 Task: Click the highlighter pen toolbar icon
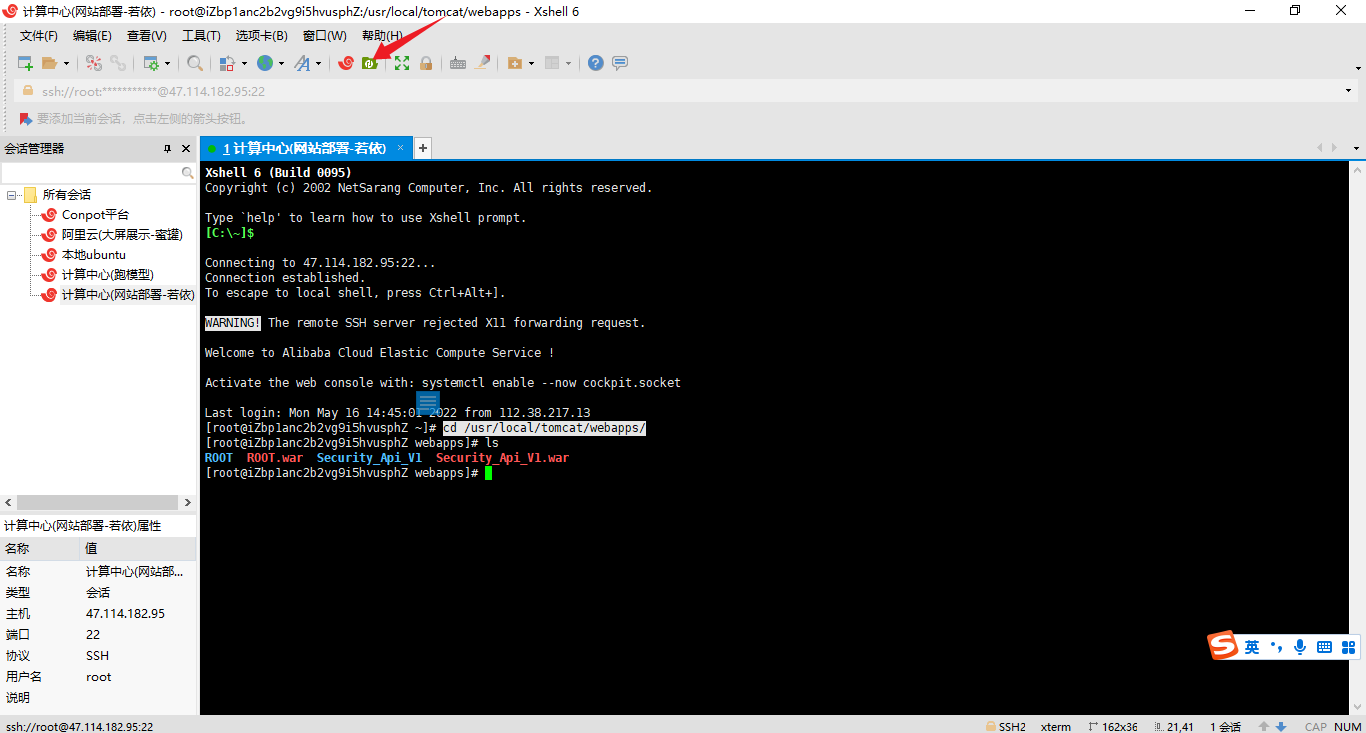coord(483,63)
